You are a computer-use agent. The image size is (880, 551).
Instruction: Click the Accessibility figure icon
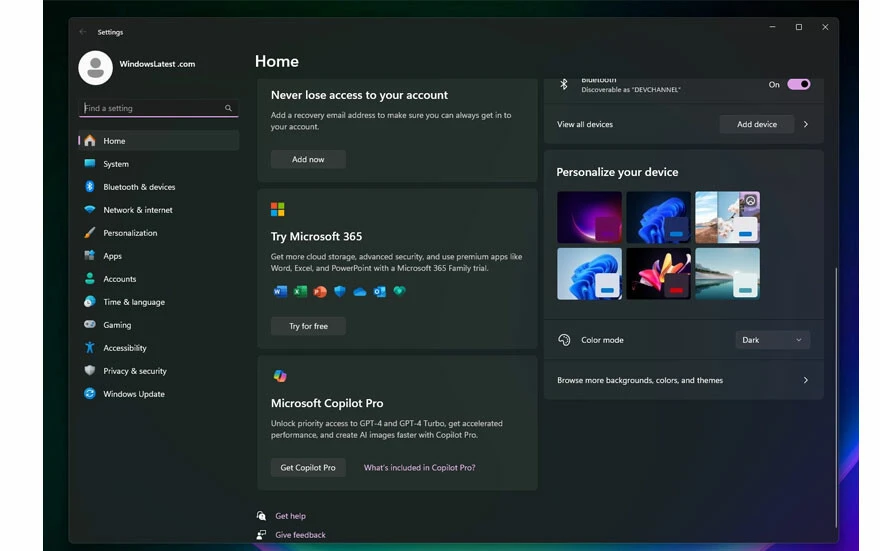click(90, 347)
